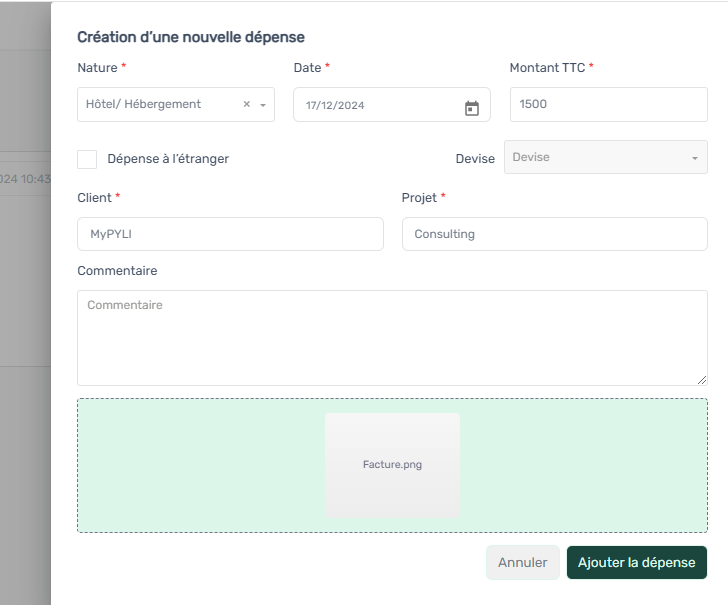Click the Devise dropdown arrow
Viewport: 728px width, 605px height.
pos(695,158)
